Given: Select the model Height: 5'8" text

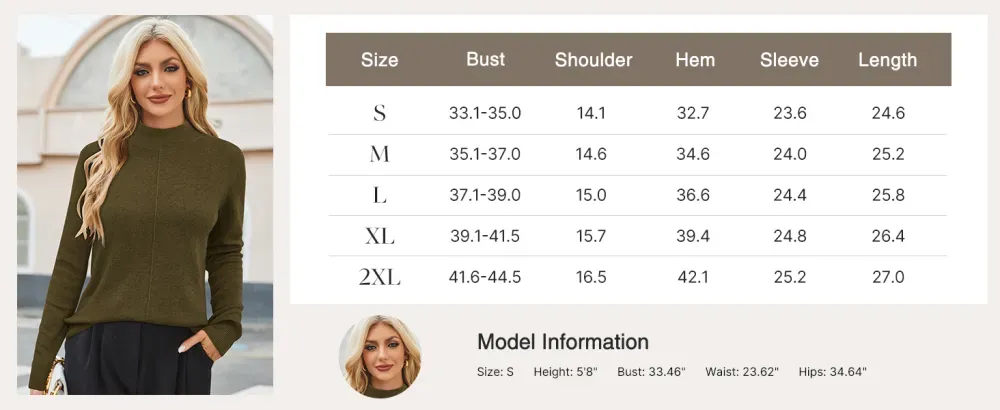Looking at the screenshot, I should [x=565, y=372].
